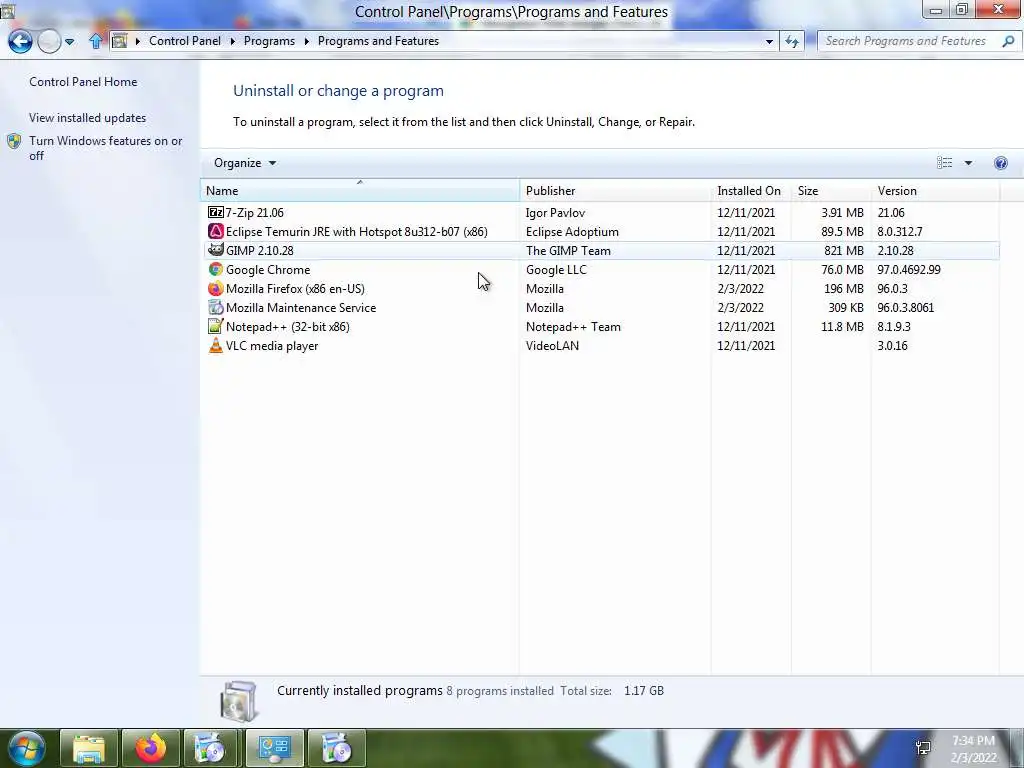Image resolution: width=1024 pixels, height=768 pixels.
Task: Click the Mozilla Firefox icon in list
Action: tap(216, 288)
